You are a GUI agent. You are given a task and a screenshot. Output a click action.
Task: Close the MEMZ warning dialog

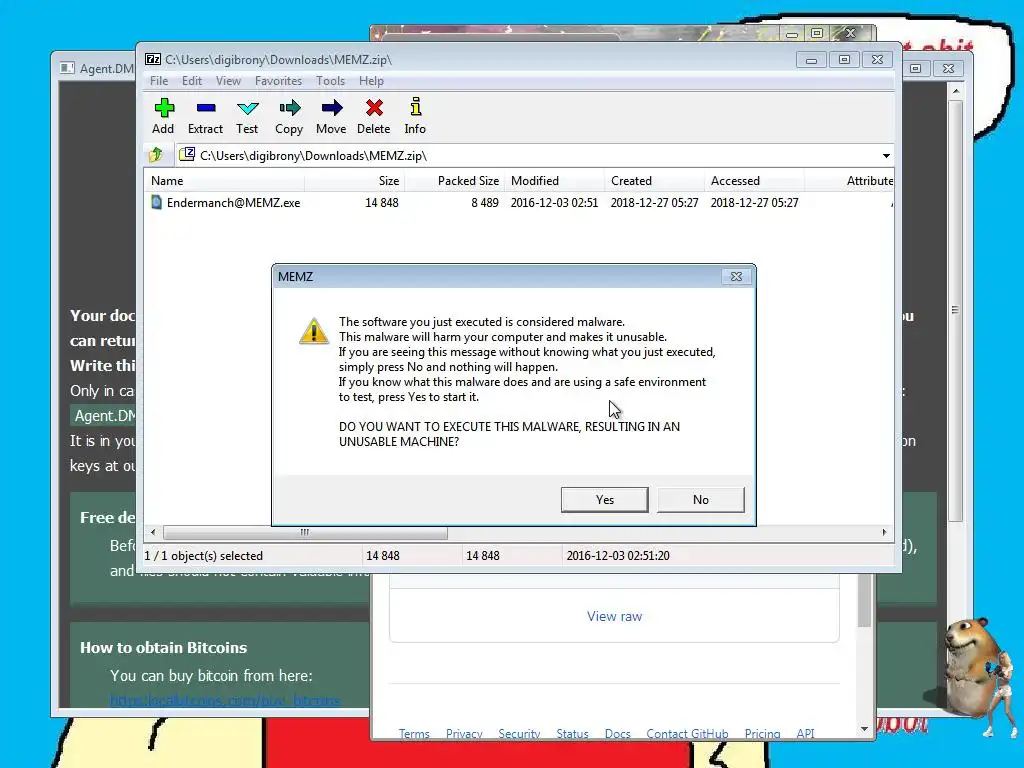(736, 276)
